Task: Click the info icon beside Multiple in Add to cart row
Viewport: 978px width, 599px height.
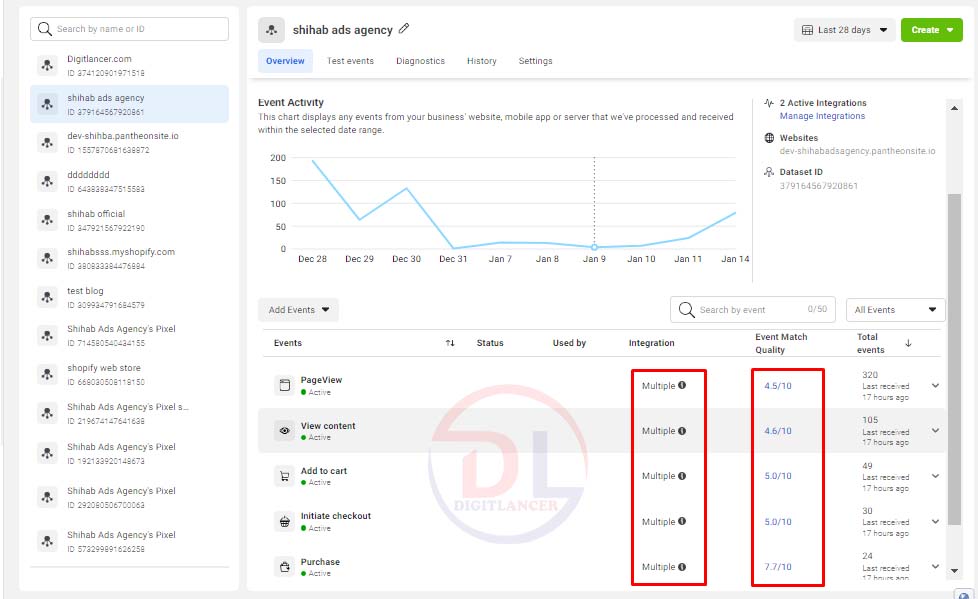Action: pos(682,475)
